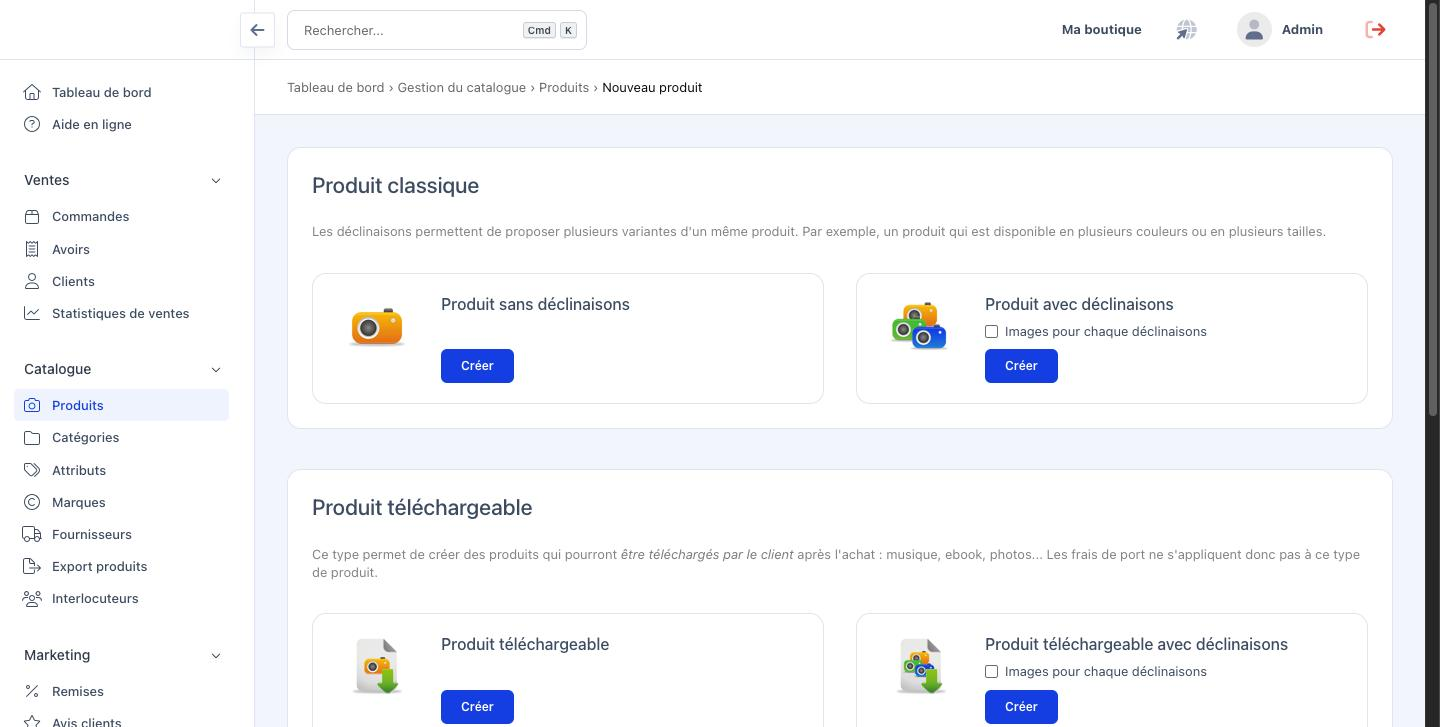The height and width of the screenshot is (727, 1440).
Task: Go to Tableau de bord breadcrumb
Action: pyautogui.click(x=335, y=88)
